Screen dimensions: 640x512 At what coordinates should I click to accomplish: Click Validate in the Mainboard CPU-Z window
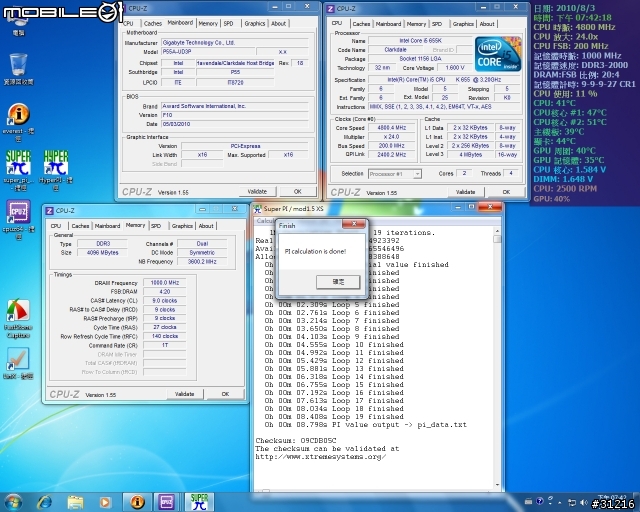coord(257,191)
